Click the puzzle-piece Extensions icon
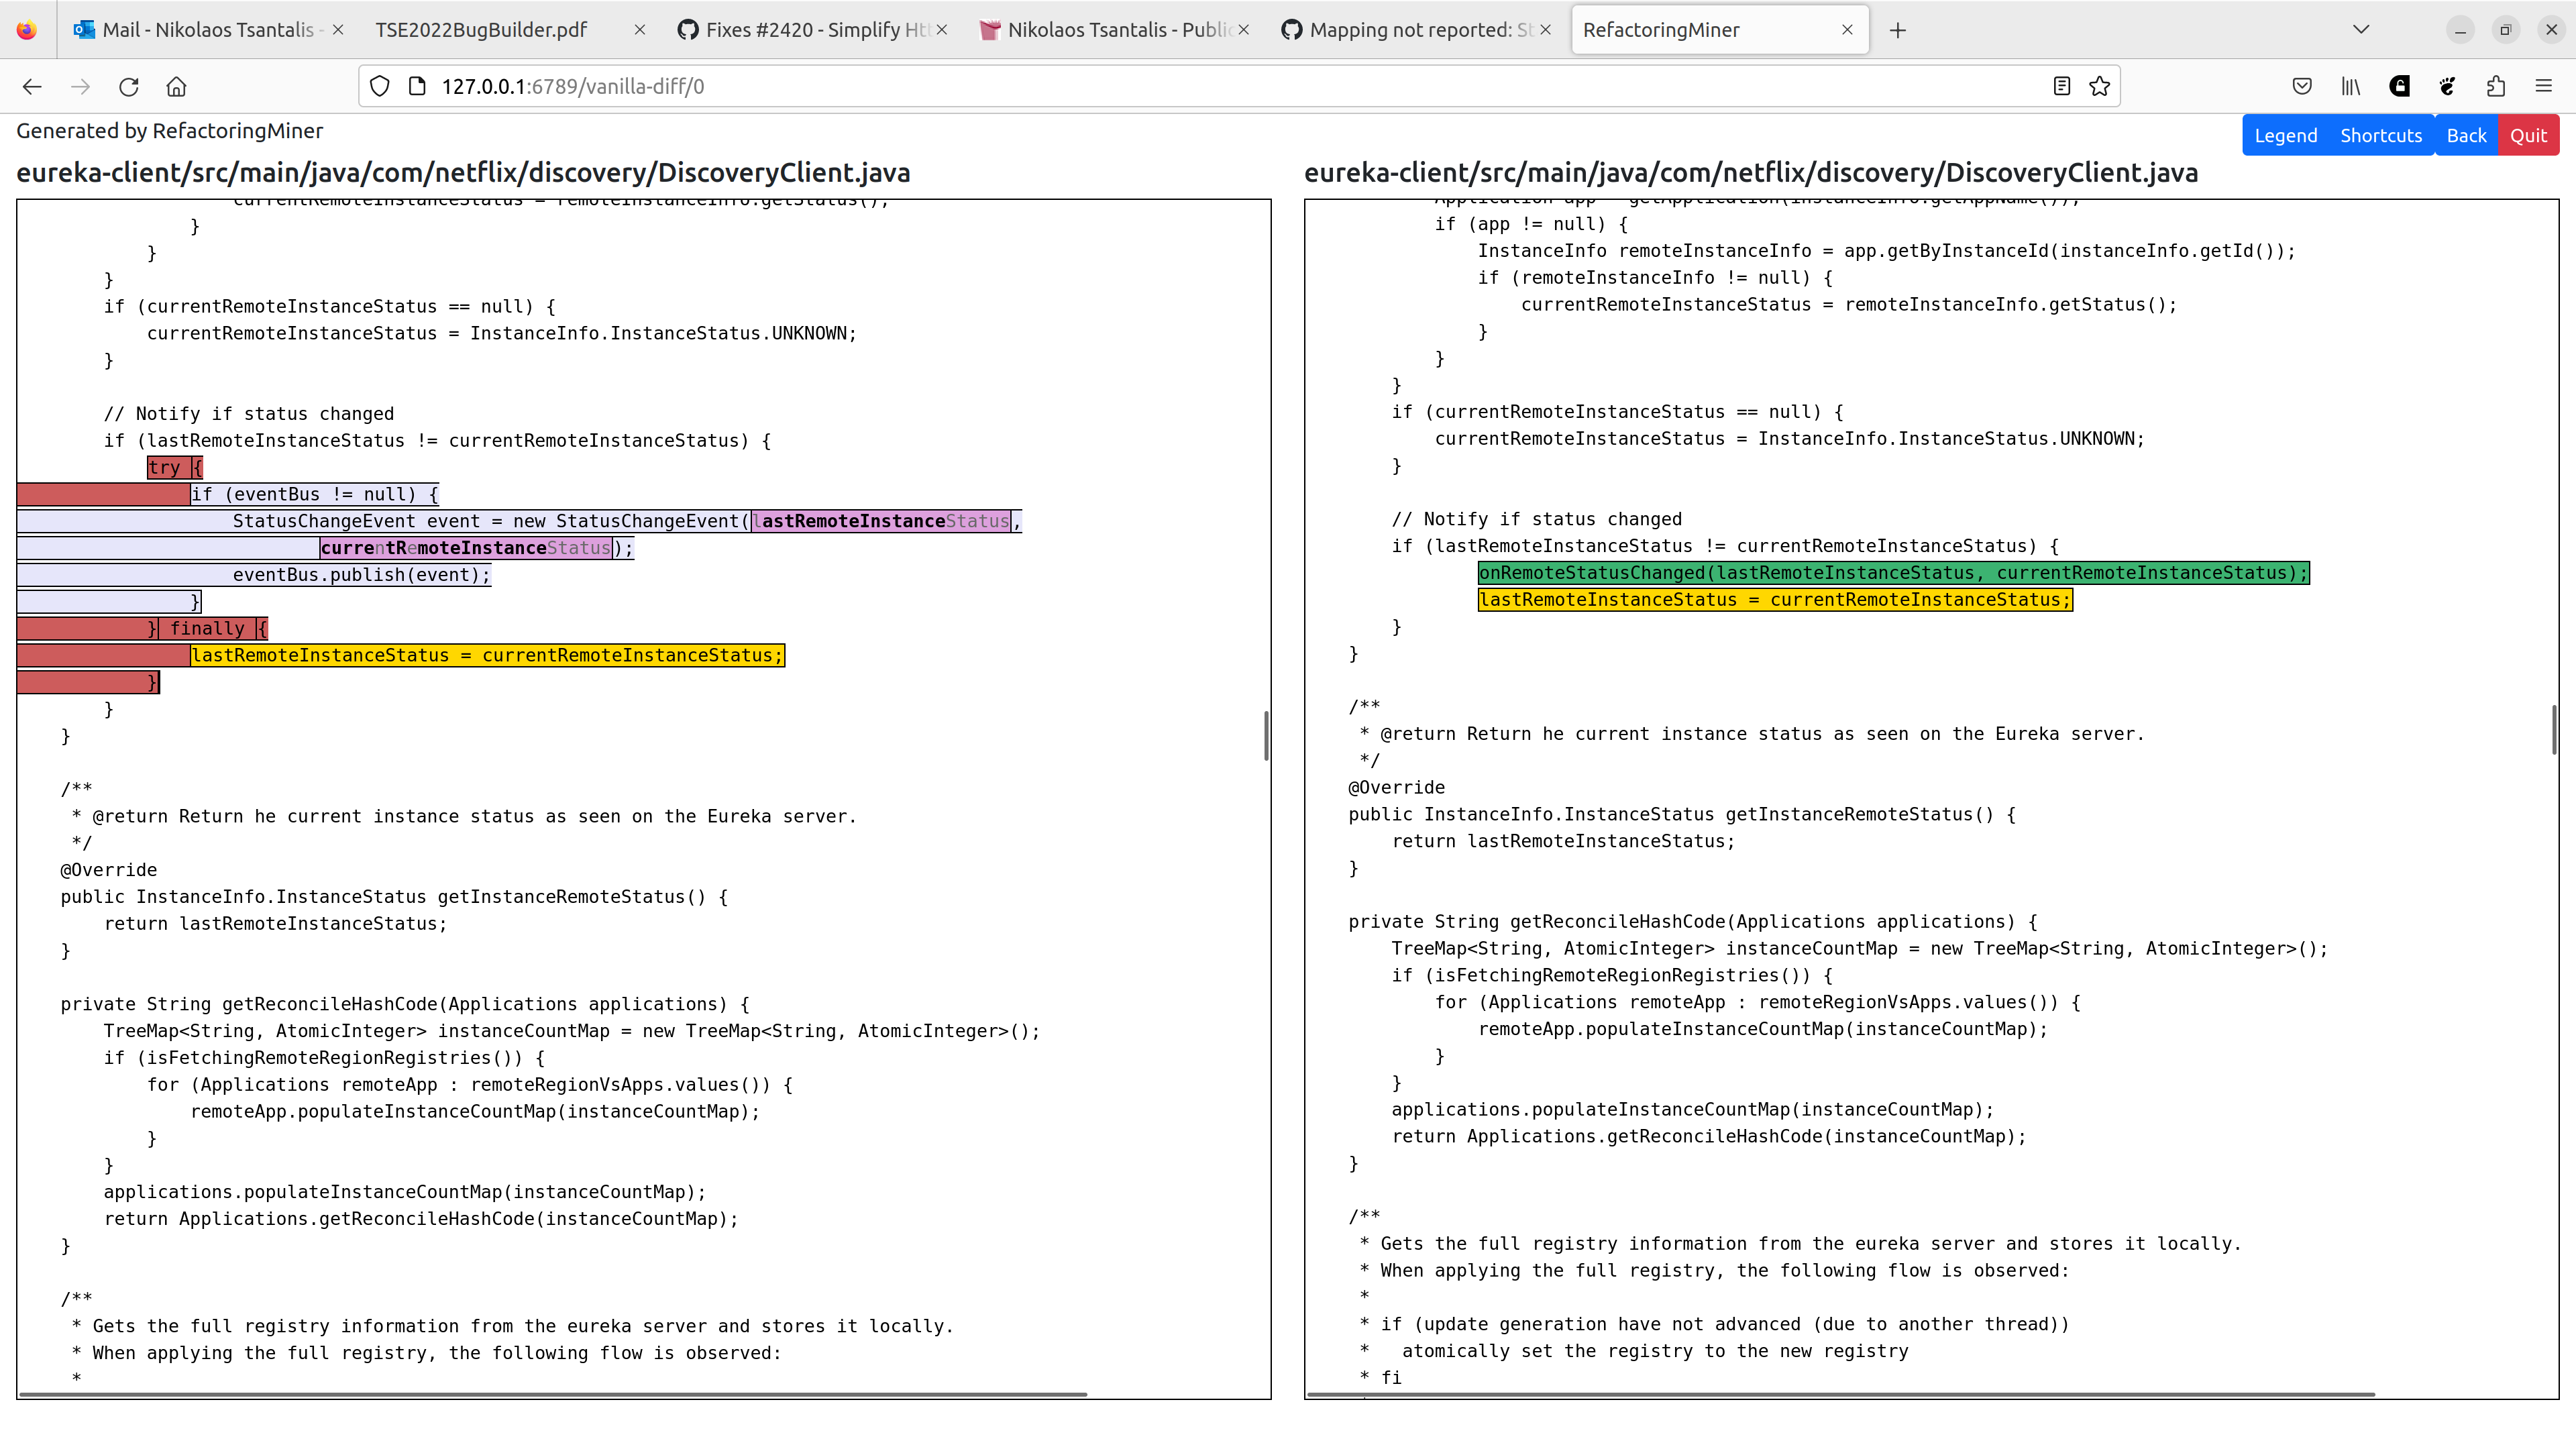 pyautogui.click(x=2495, y=86)
